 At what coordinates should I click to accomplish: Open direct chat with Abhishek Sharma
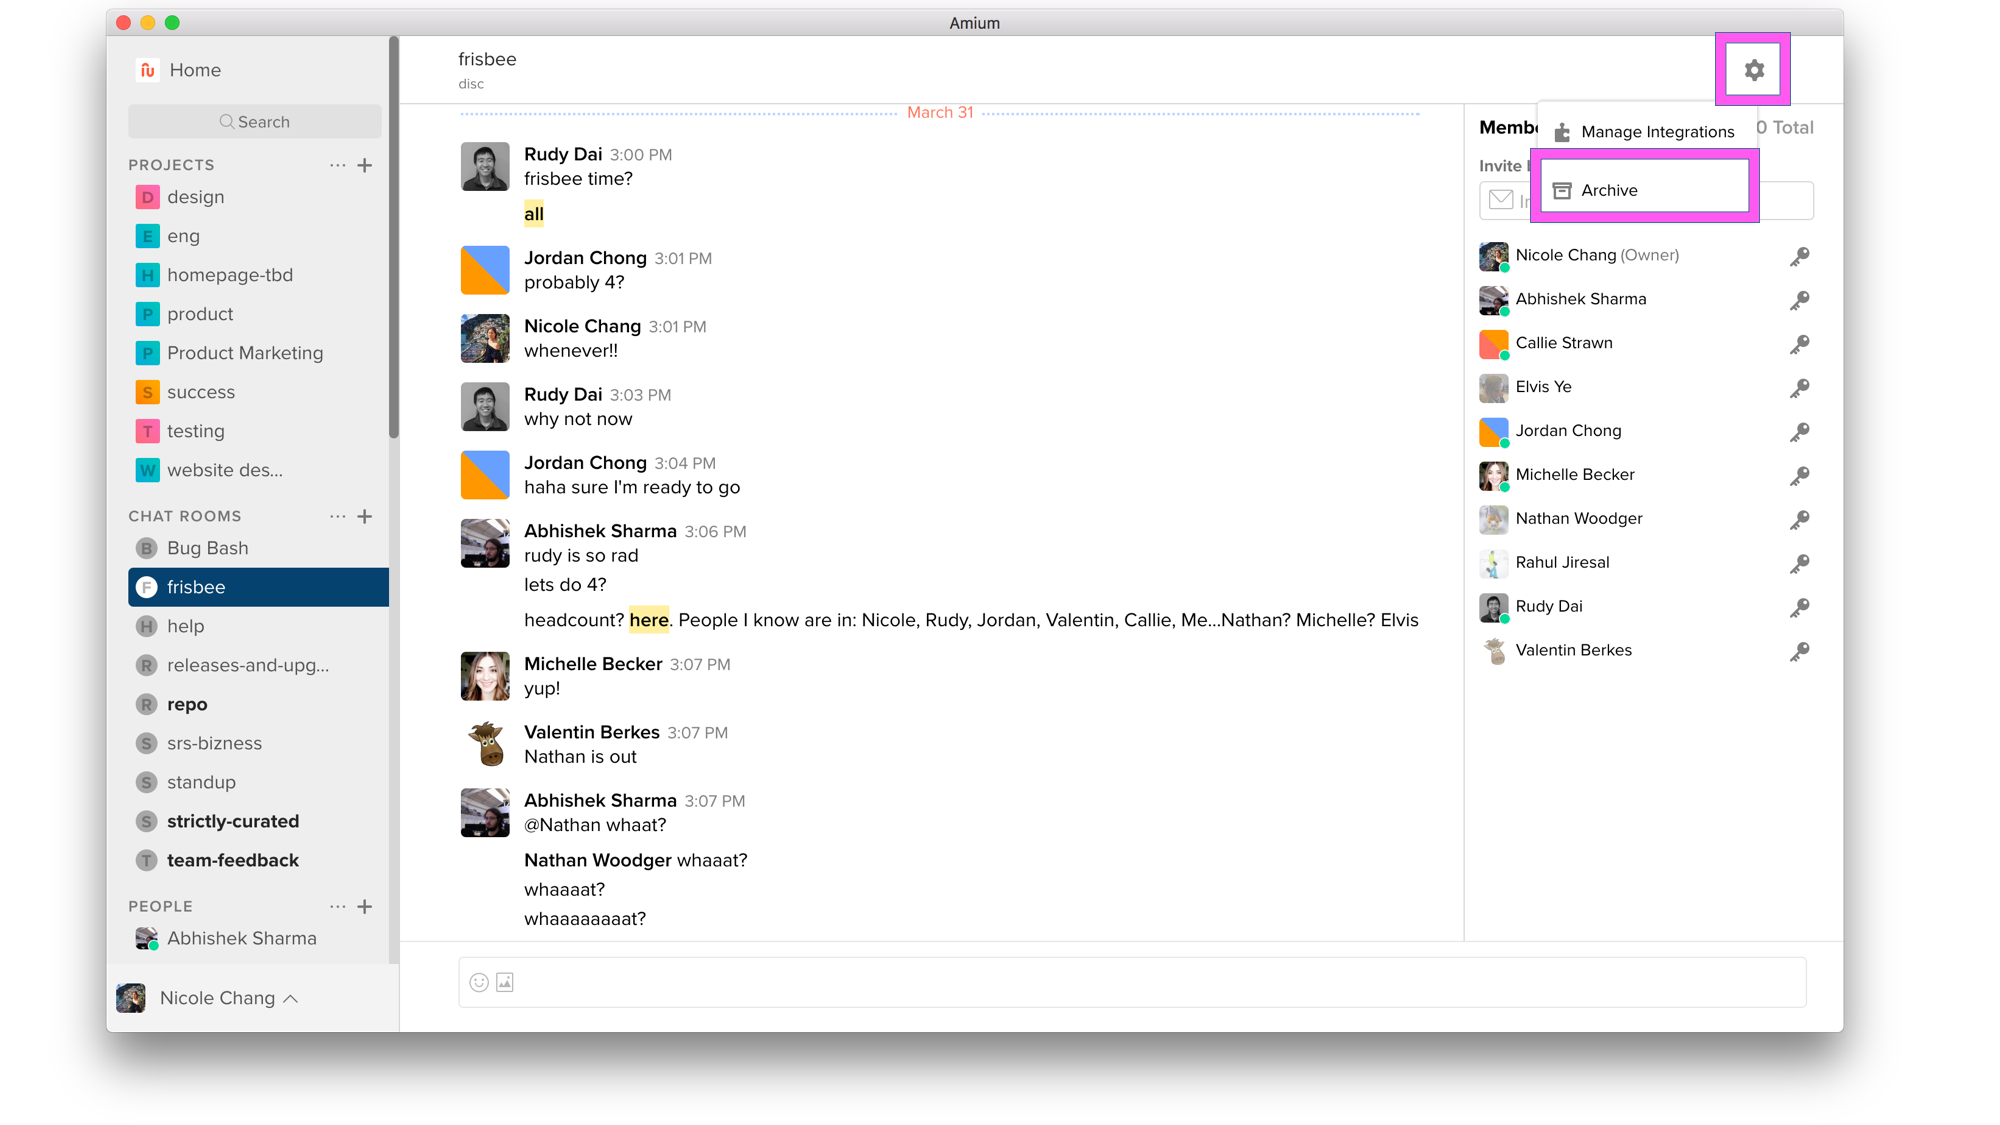[258, 938]
